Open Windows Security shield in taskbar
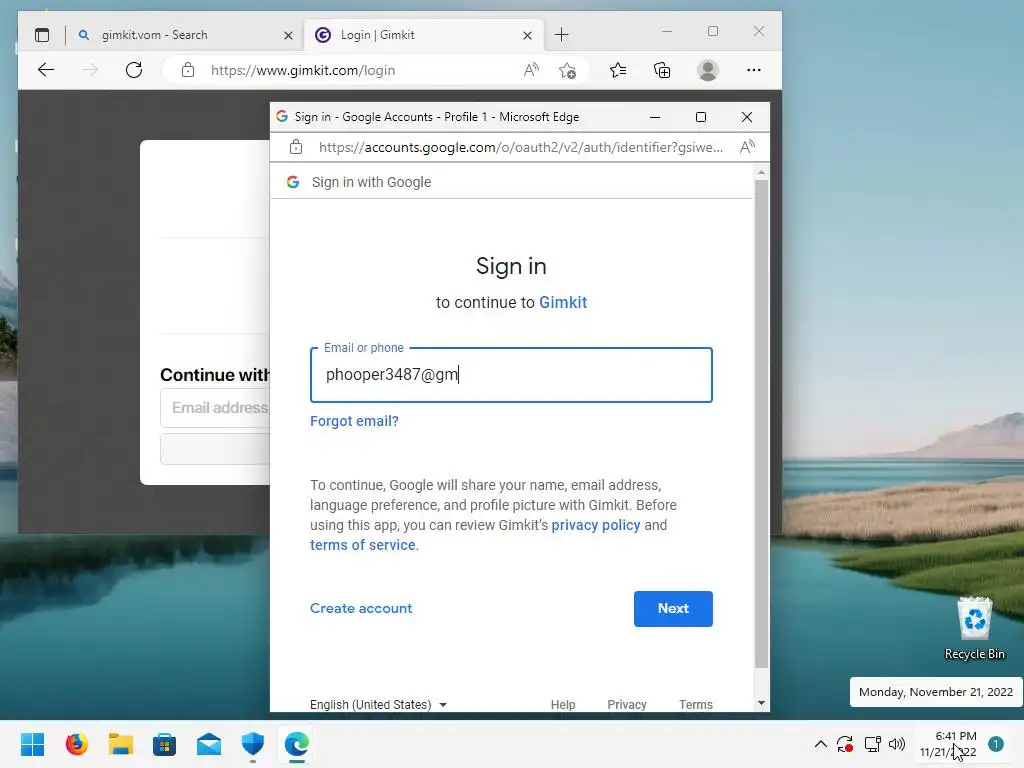Screen dimensions: 1024x768 (253, 744)
